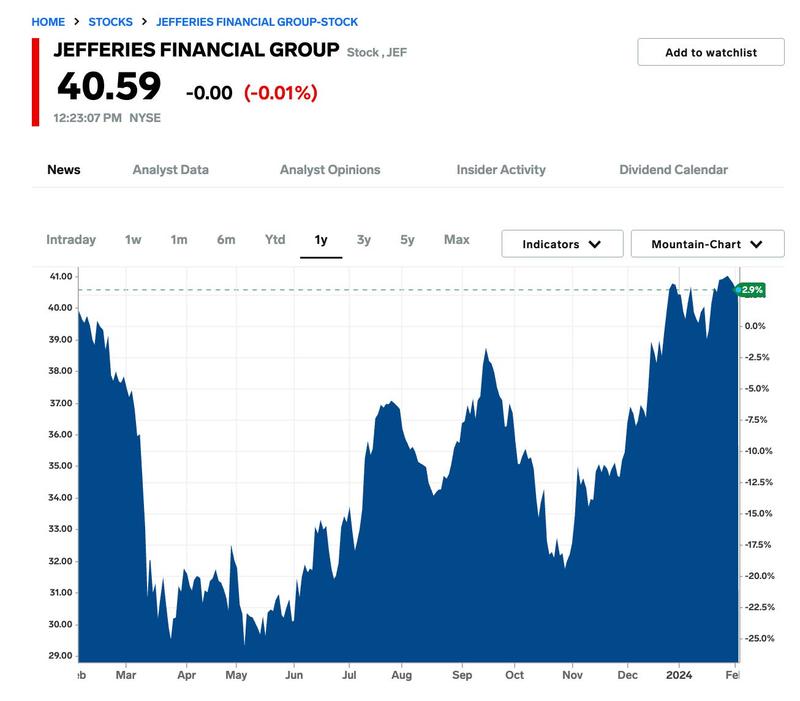View the Insider Activity tab
This screenshot has width=800, height=701.
[x=501, y=170]
